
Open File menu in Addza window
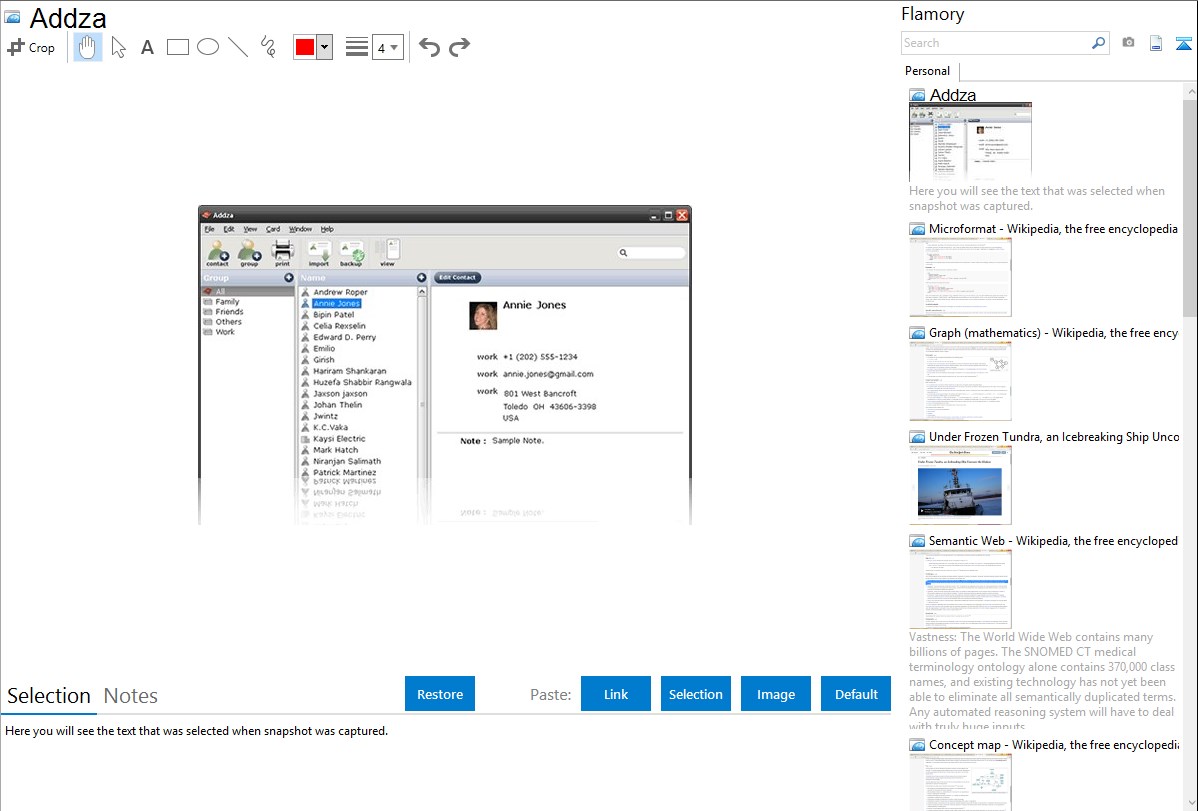click(209, 229)
